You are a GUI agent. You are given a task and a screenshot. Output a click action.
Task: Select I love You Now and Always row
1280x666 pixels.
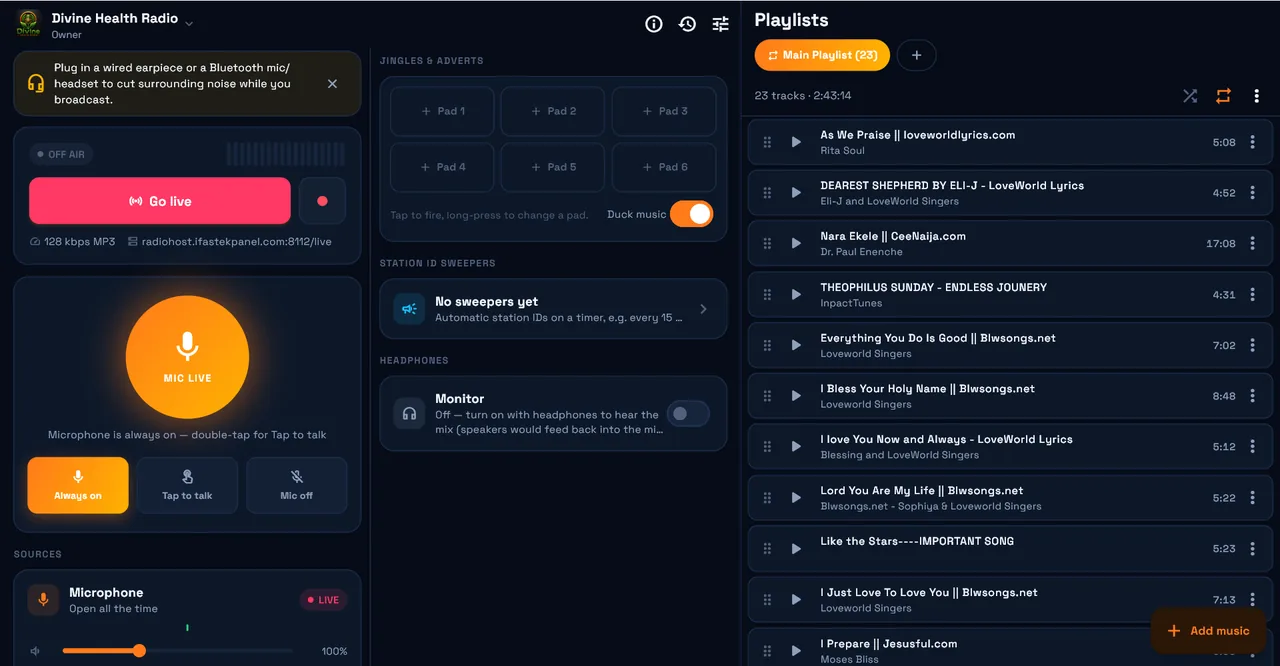click(x=1010, y=447)
